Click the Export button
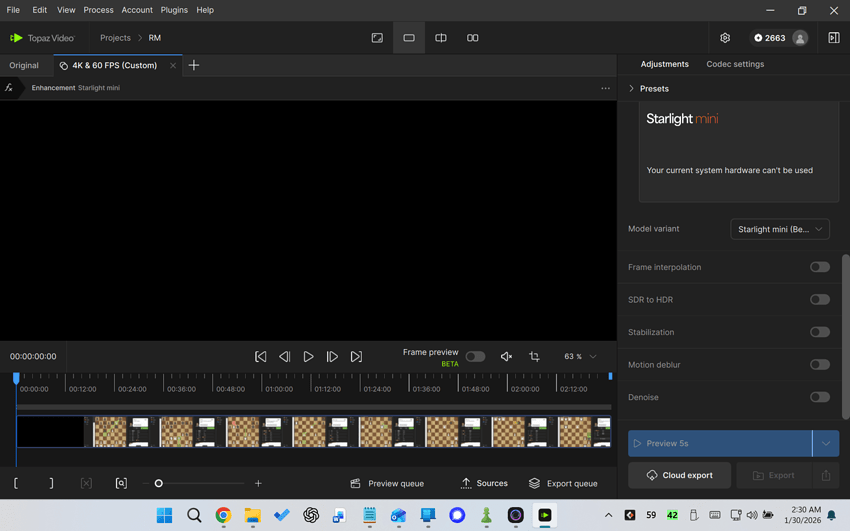 click(774, 475)
